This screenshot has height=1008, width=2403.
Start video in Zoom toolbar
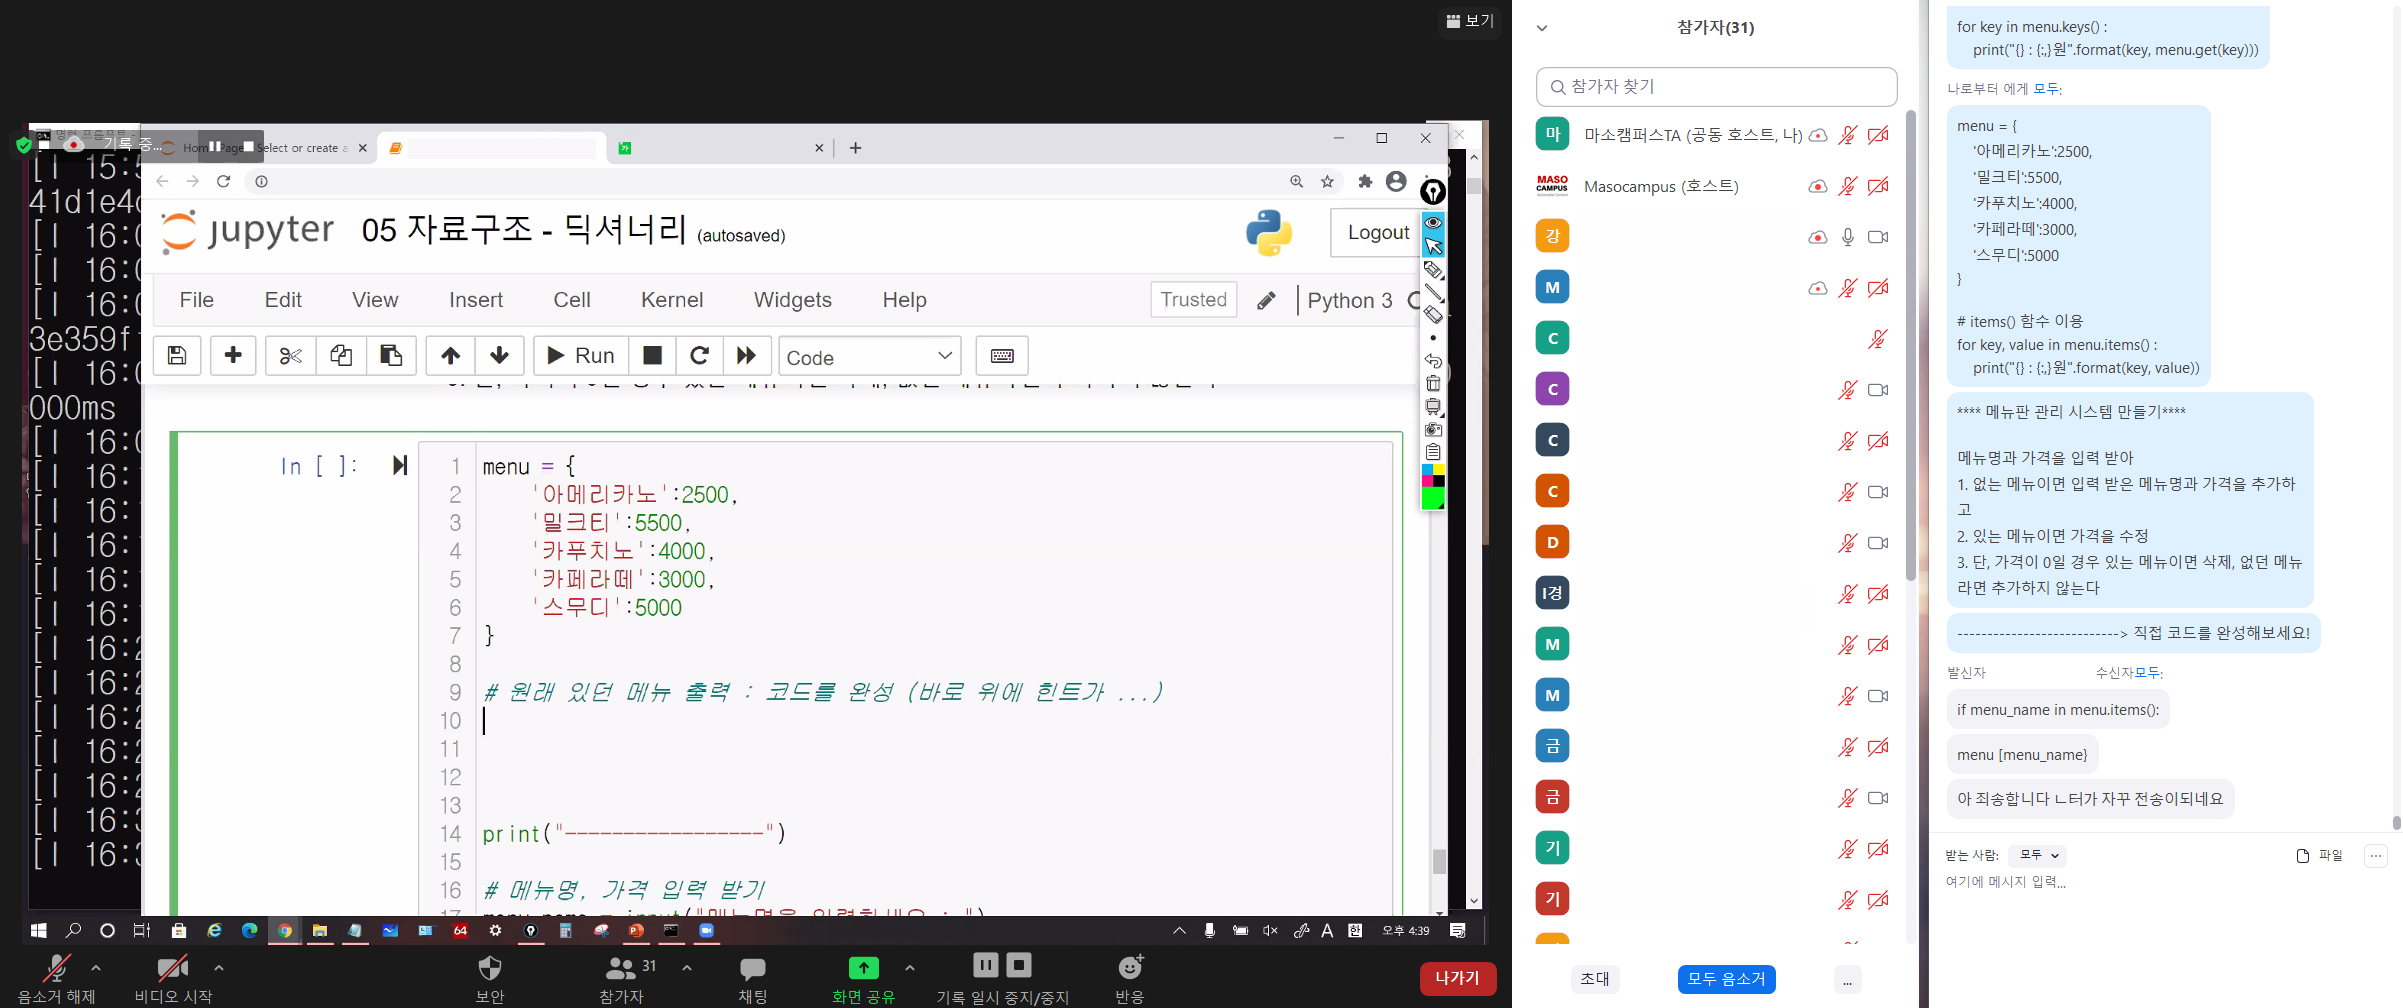[172, 977]
